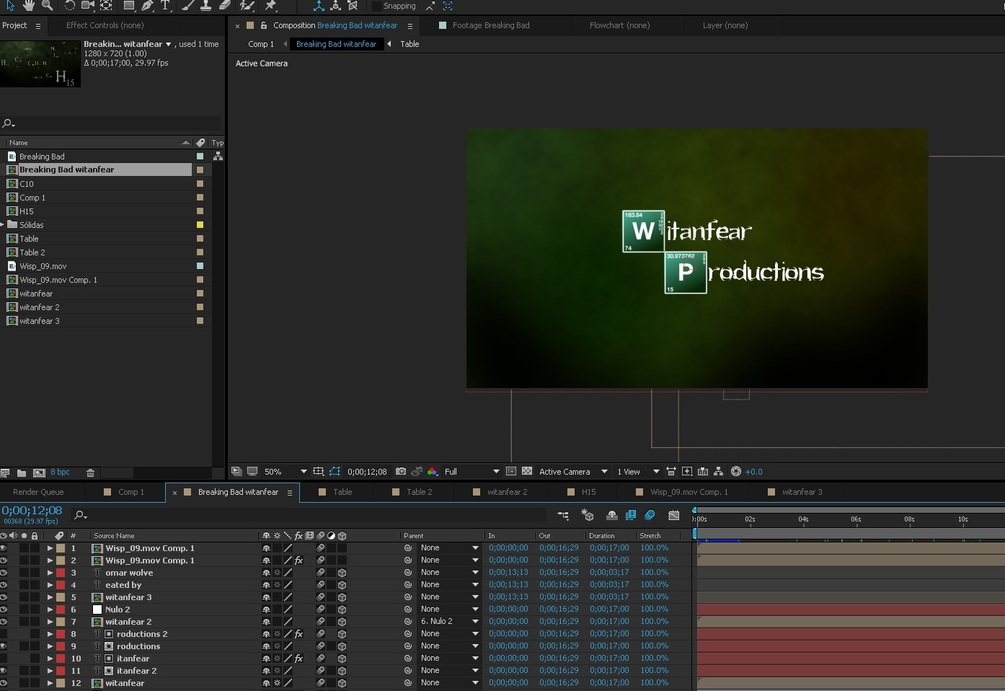Open Show Channel and color management icon
Viewport: 1005px width, 691px height.
click(433, 471)
